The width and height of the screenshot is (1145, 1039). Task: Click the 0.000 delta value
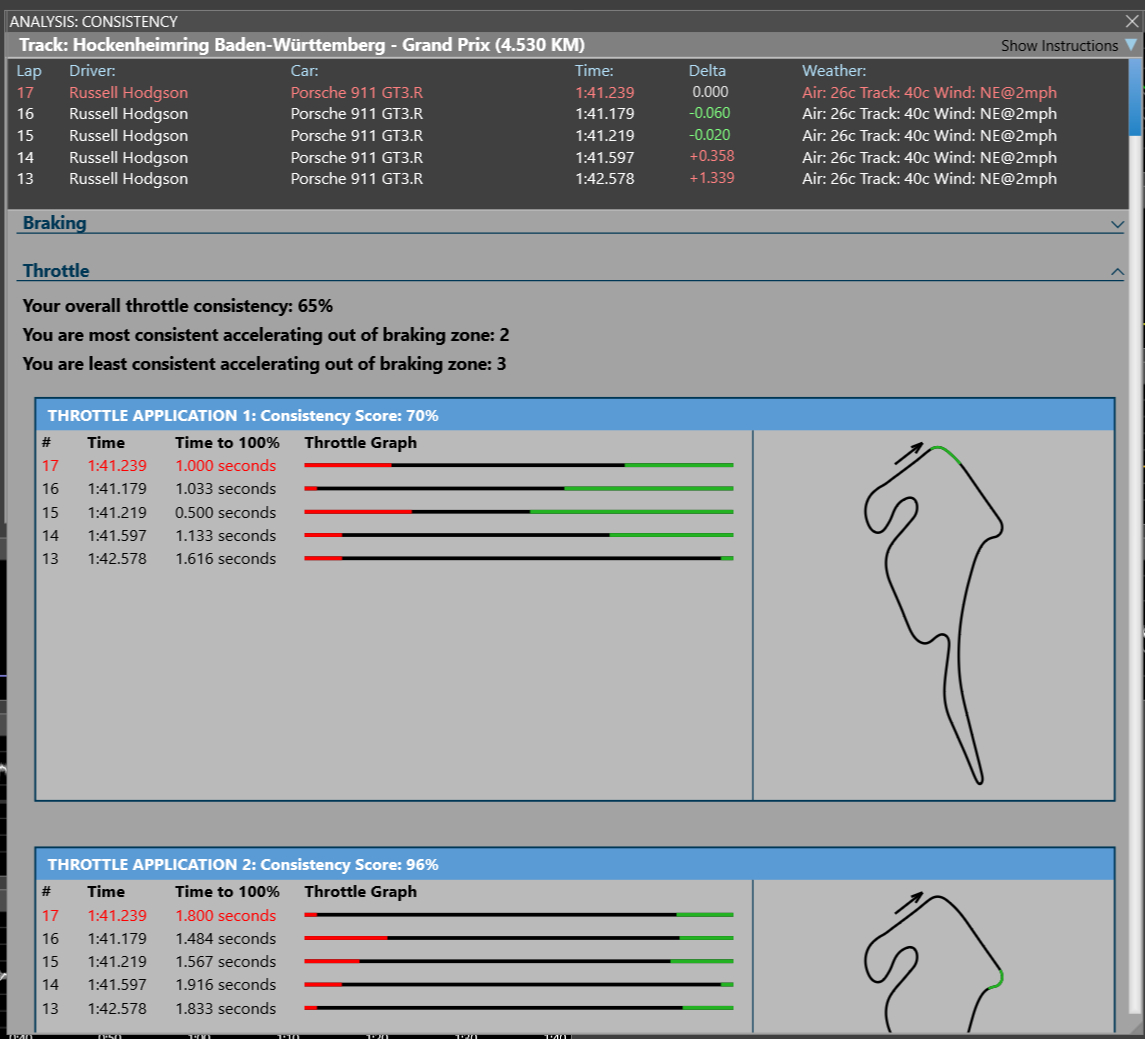[711, 92]
